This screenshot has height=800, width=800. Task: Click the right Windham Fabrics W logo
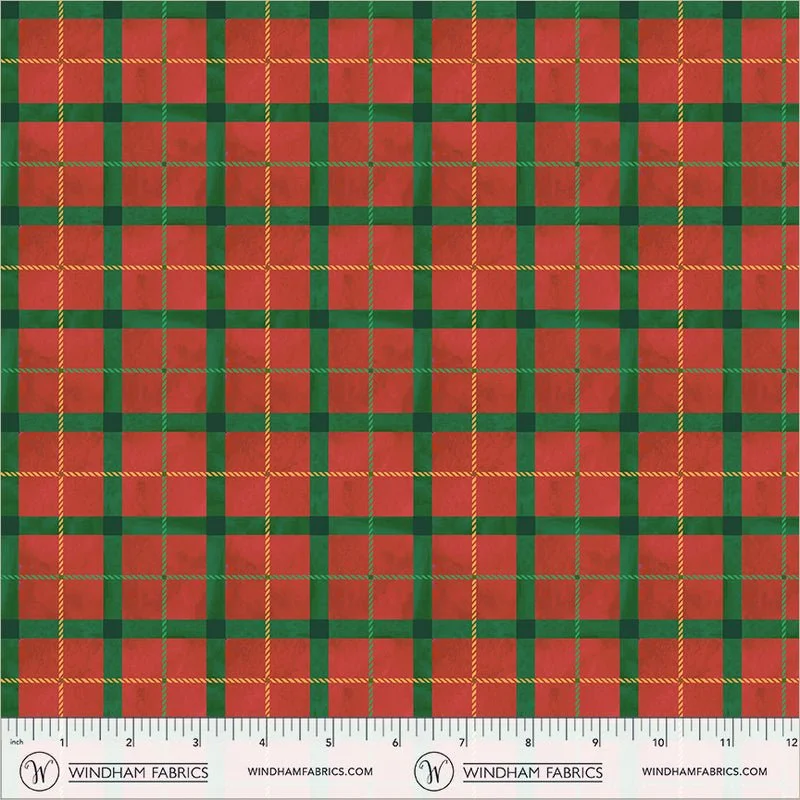[x=434, y=771]
